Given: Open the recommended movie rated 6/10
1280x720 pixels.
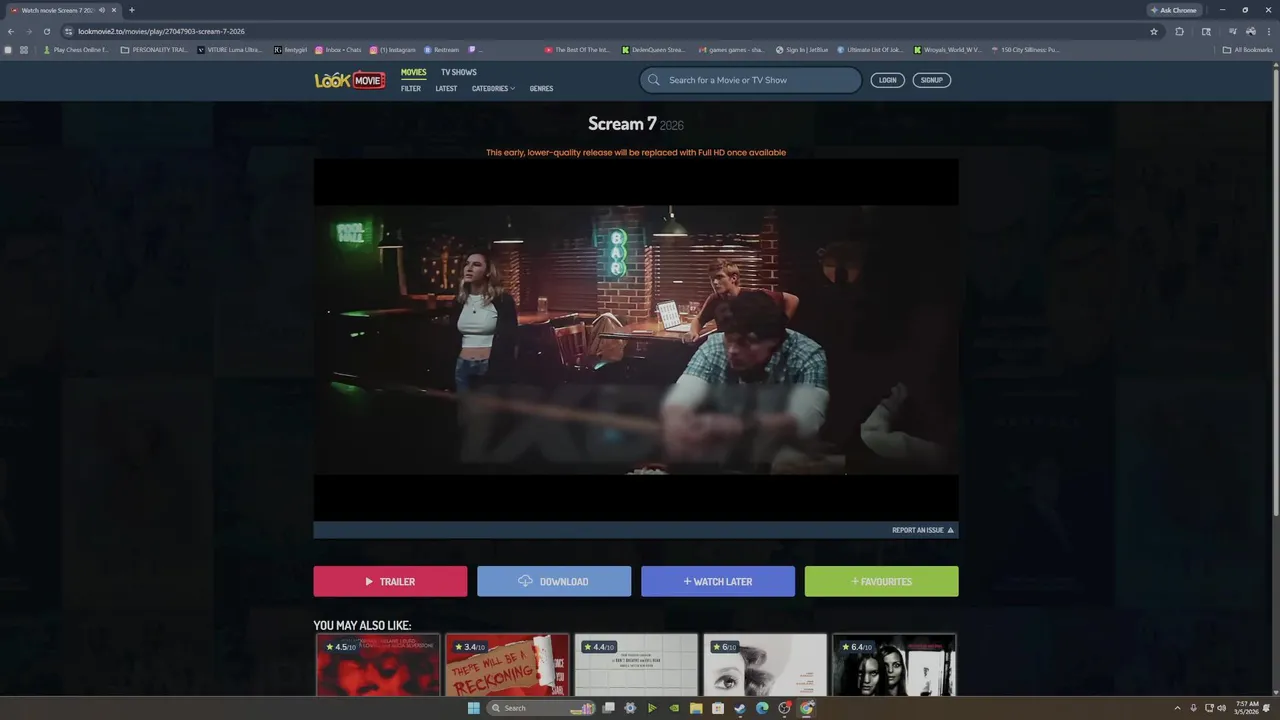Looking at the screenshot, I should tap(765, 665).
